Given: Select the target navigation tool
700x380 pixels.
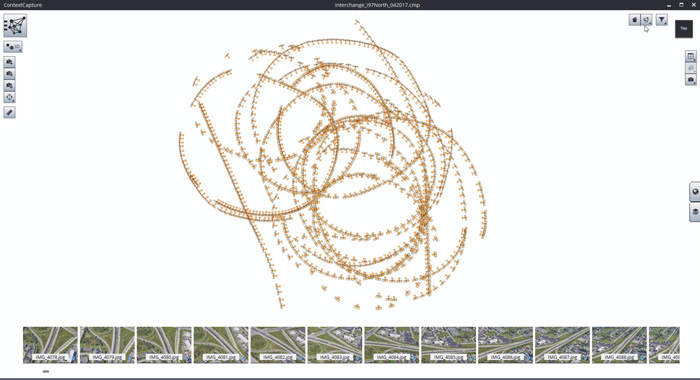Looking at the screenshot, I should (x=9, y=97).
